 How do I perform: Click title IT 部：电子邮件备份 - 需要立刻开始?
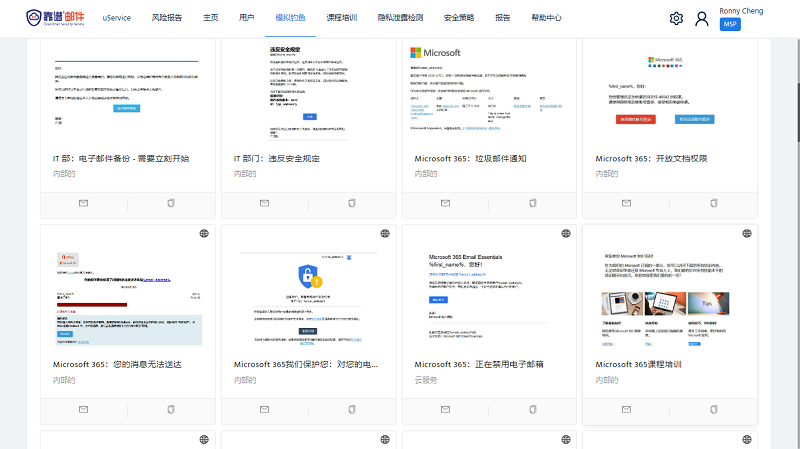[121, 159]
